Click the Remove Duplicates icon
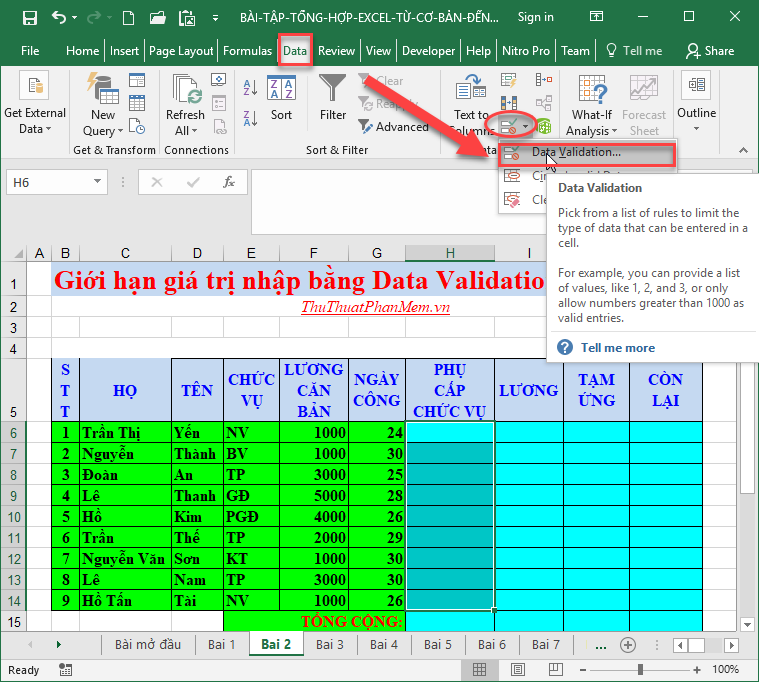This screenshot has width=759, height=682. (509, 103)
